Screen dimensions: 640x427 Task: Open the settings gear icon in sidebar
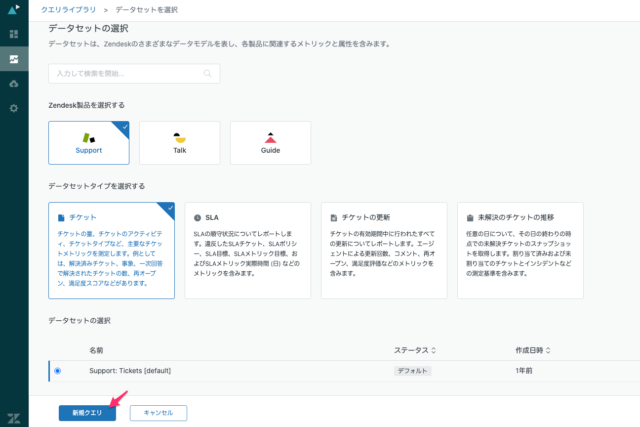click(14, 108)
